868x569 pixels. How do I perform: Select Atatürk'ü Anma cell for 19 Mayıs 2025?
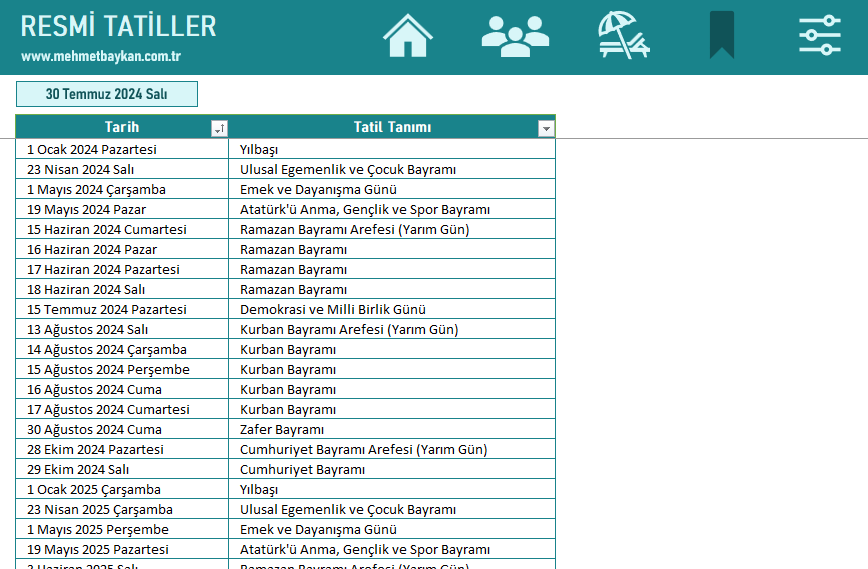click(x=392, y=548)
